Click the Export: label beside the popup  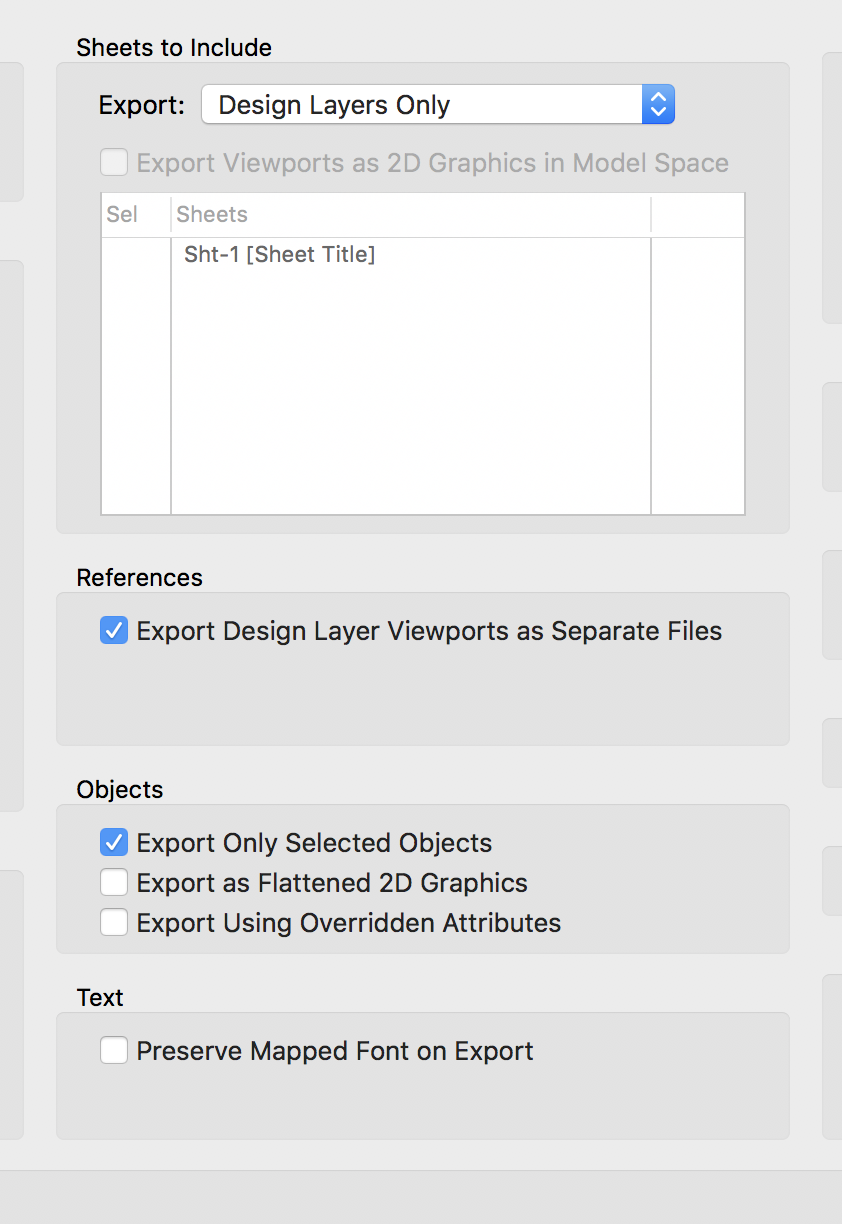pos(142,105)
